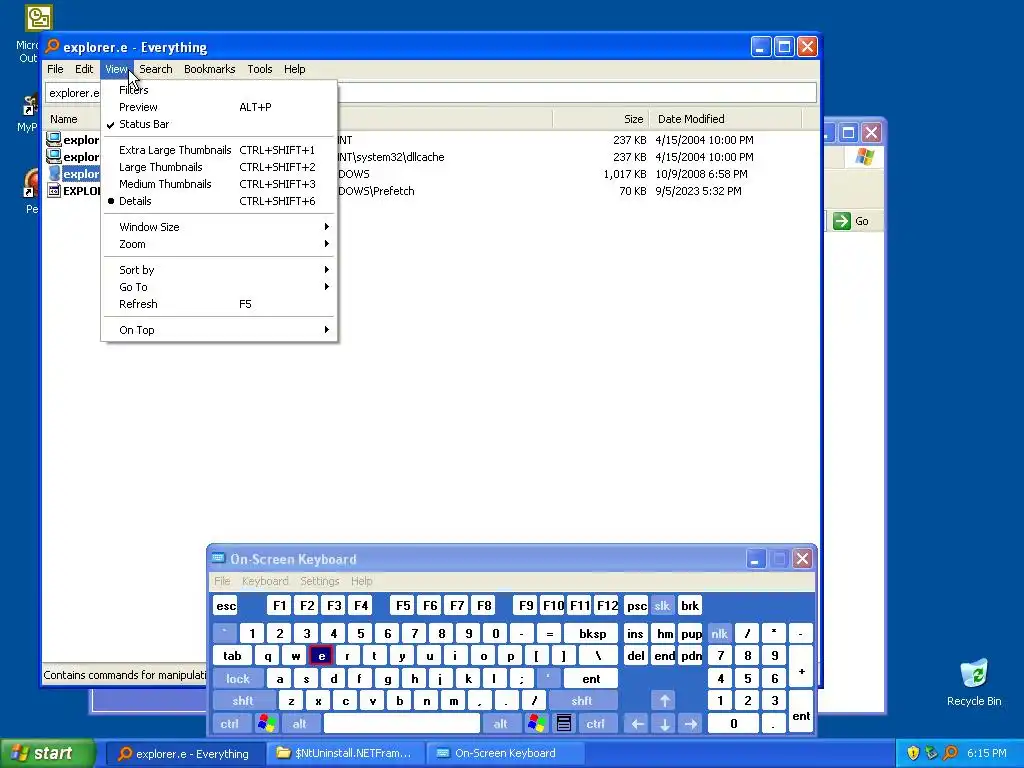Click the spacebar on On-Screen Keyboard

(x=402, y=724)
